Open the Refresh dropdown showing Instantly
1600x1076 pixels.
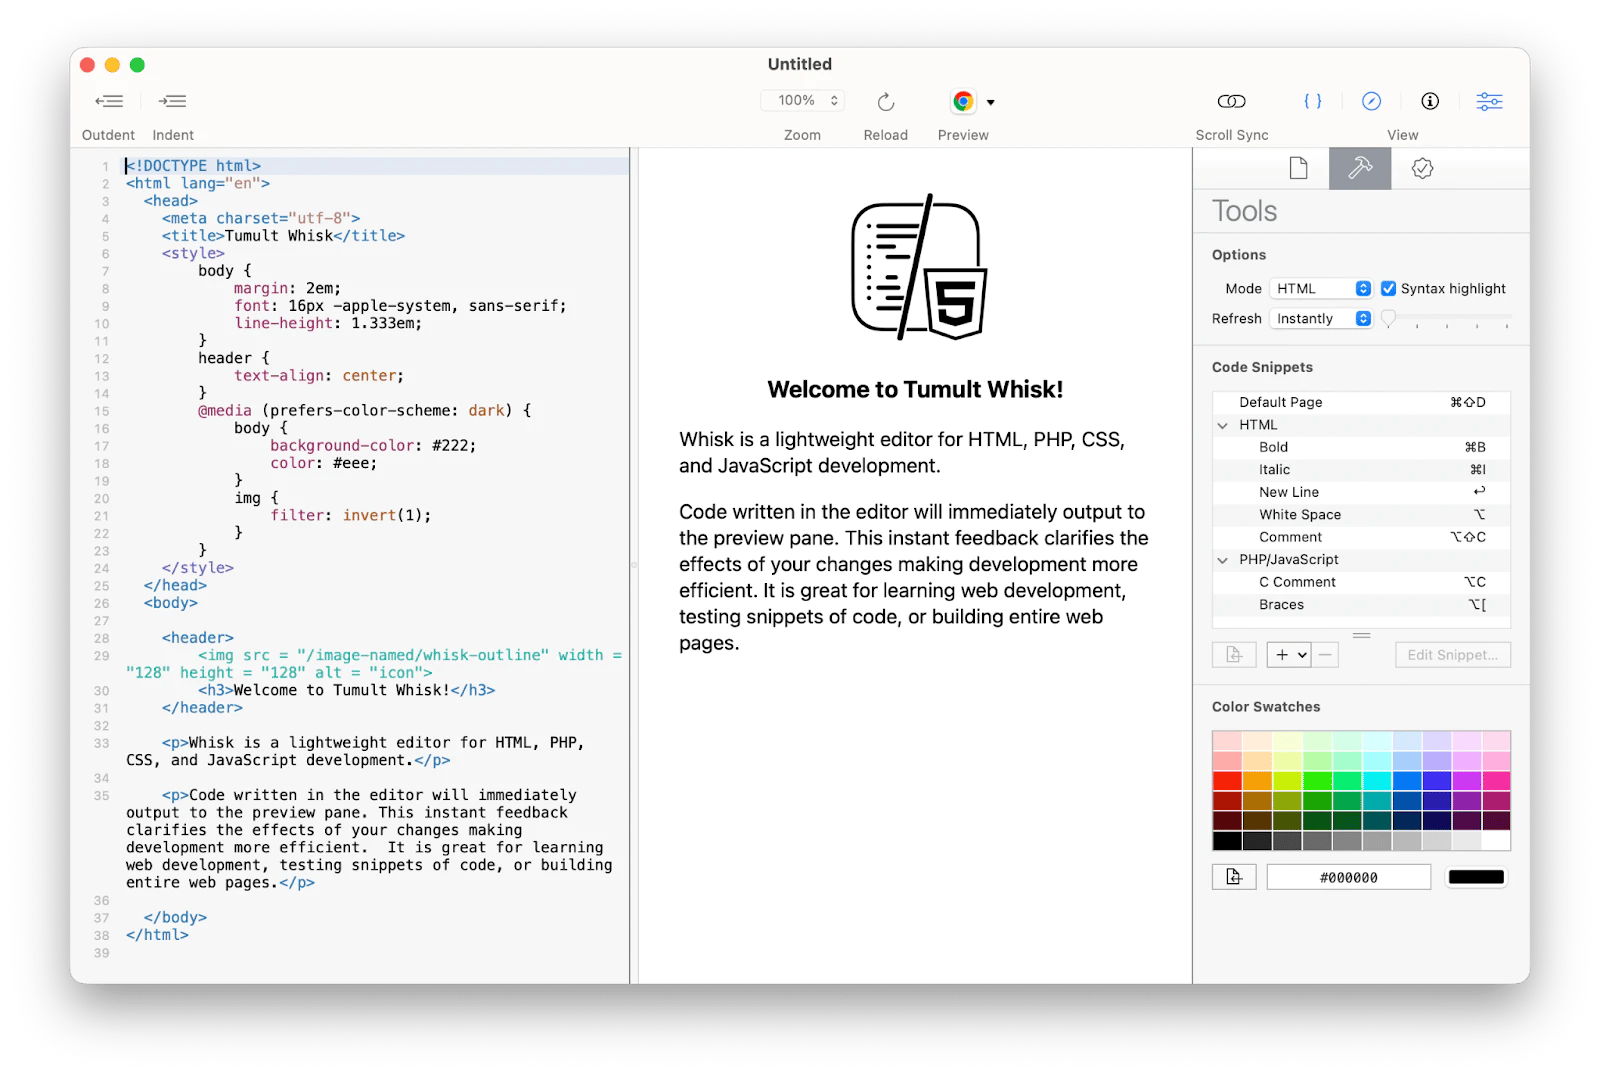click(1320, 318)
